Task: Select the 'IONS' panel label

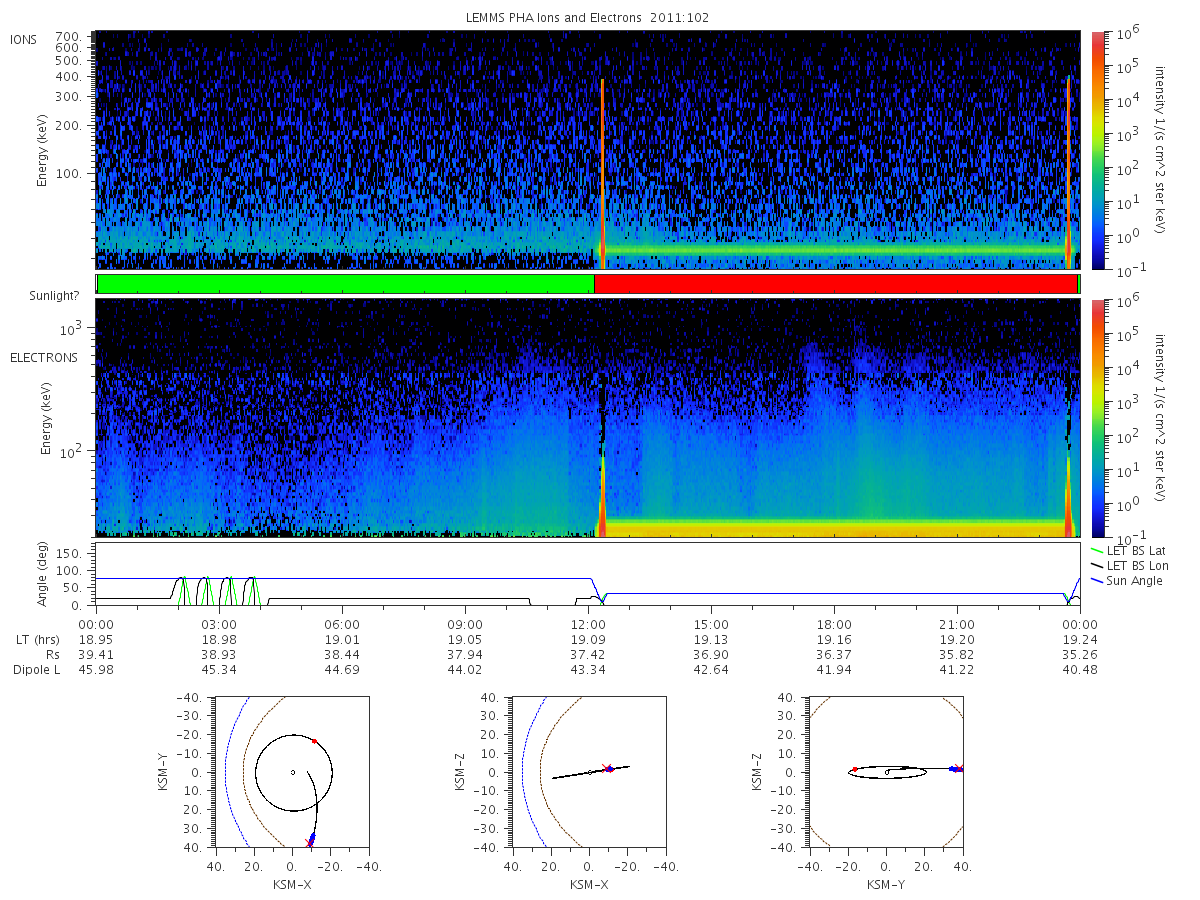Action: (23, 40)
